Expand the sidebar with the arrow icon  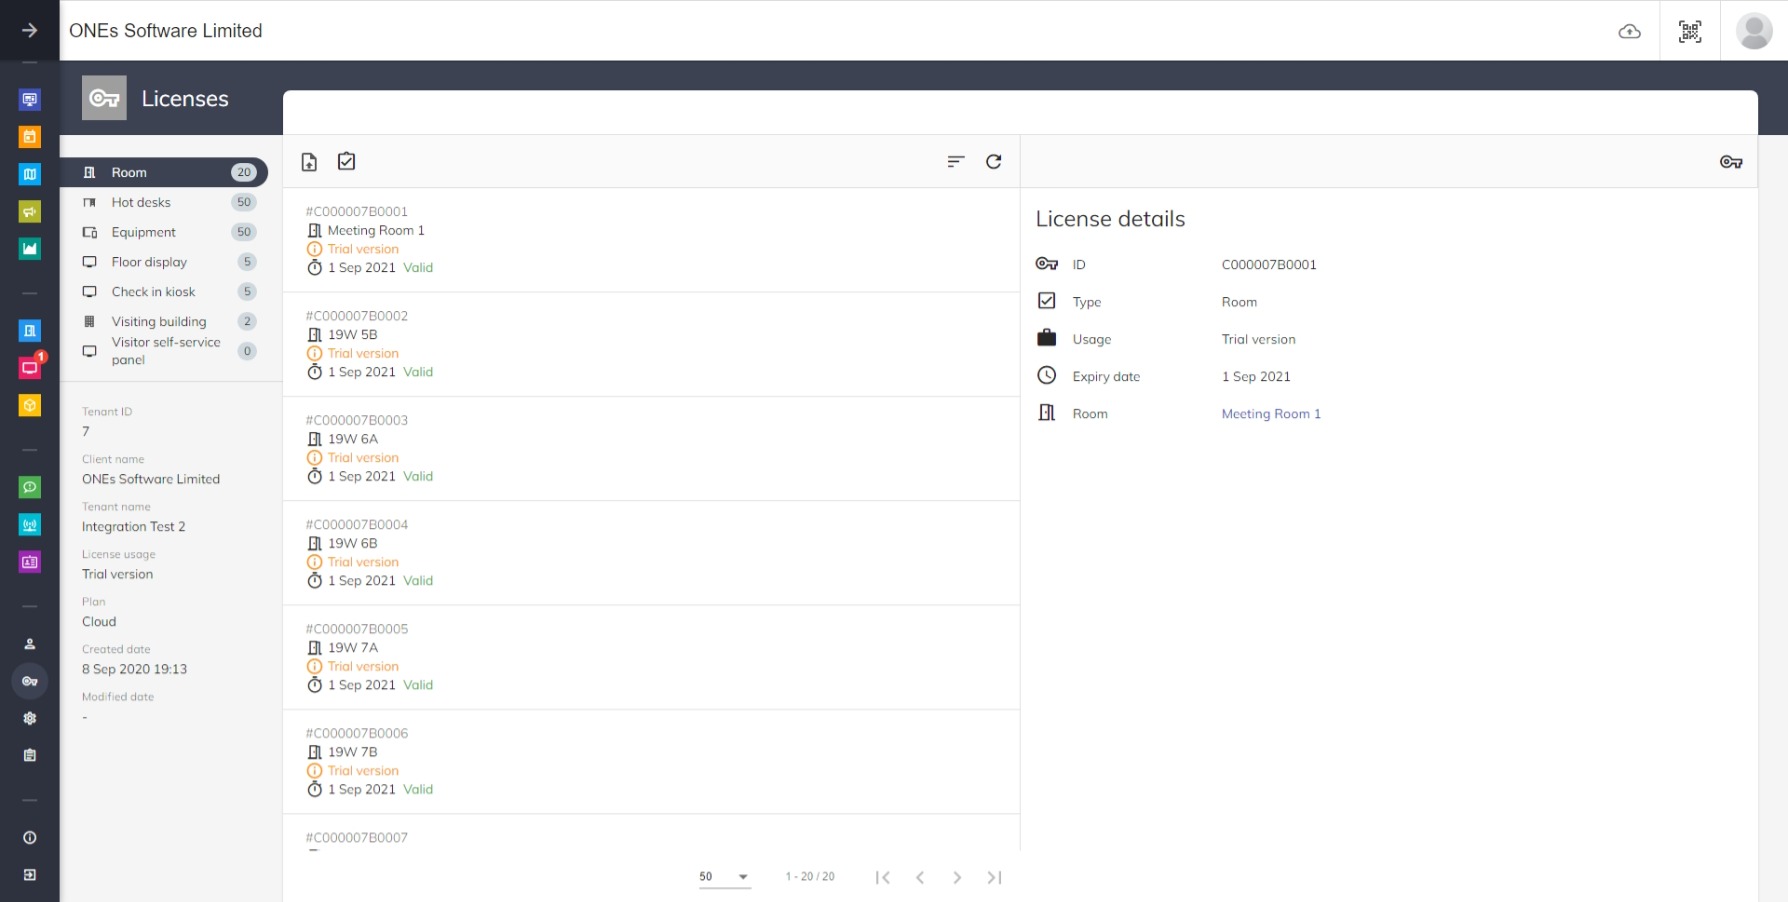(30, 31)
